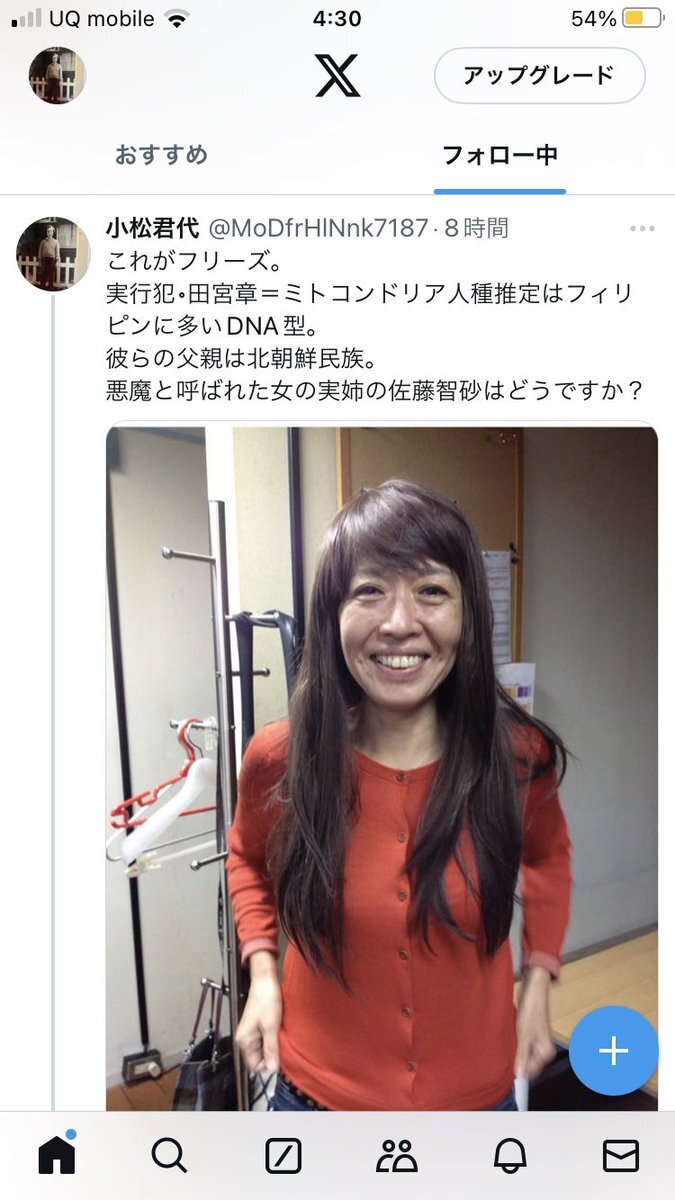Open the three-dot menu on the post
The width and height of the screenshot is (675, 1200).
click(642, 229)
